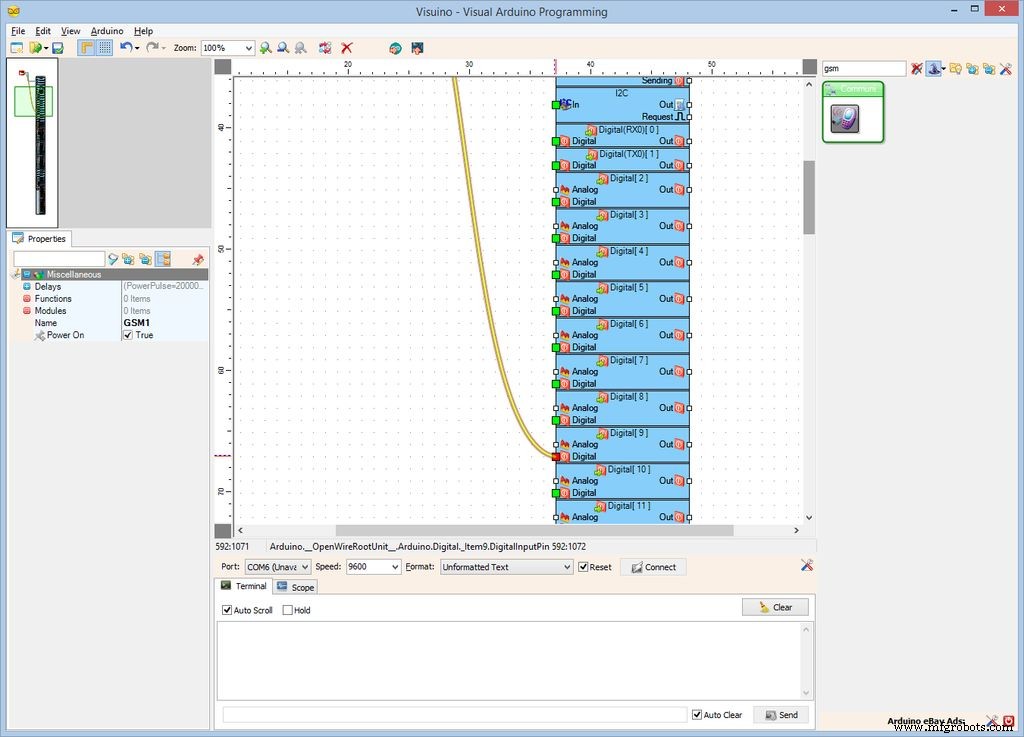This screenshot has width=1024, height=737.
Task: Click the red pin icon in Properties
Action: tap(197, 259)
